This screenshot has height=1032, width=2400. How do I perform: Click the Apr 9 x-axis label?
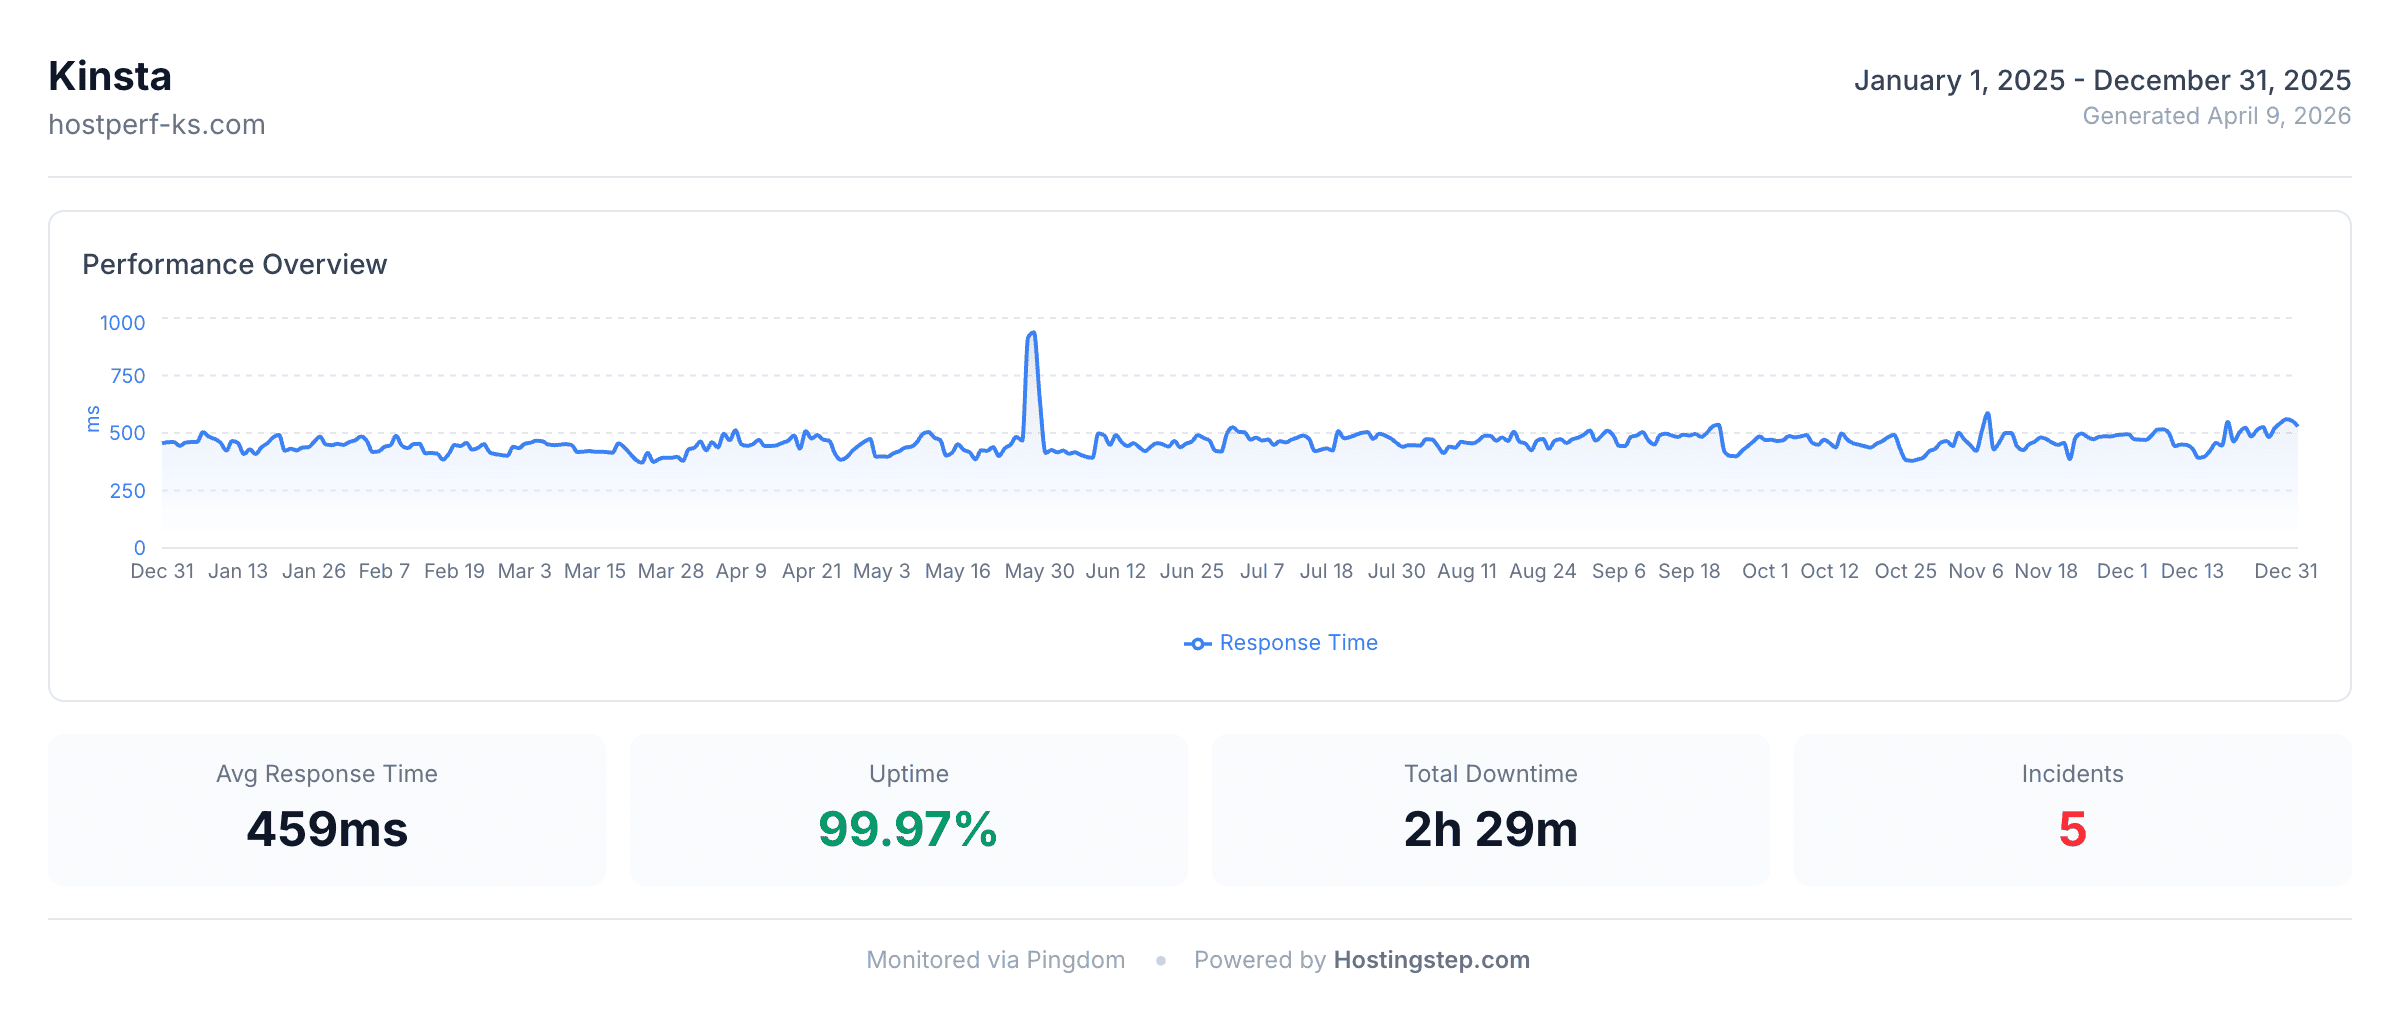pyautogui.click(x=741, y=571)
